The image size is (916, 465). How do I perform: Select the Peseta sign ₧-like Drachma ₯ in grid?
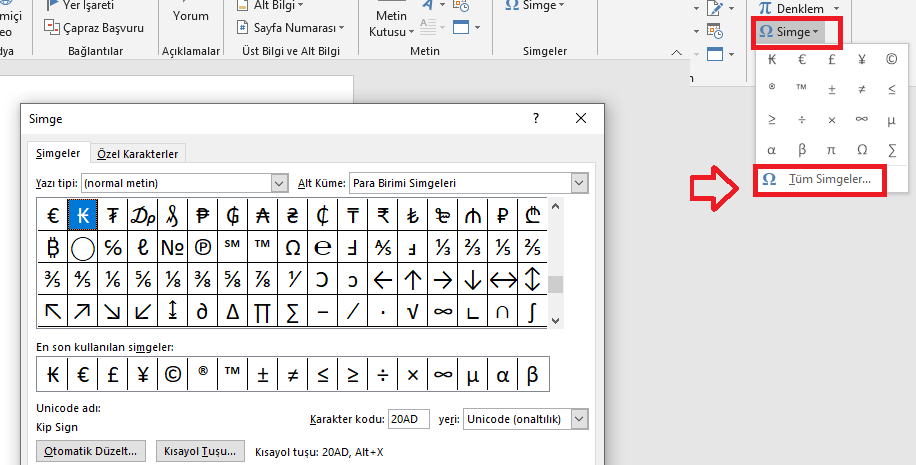point(143,215)
